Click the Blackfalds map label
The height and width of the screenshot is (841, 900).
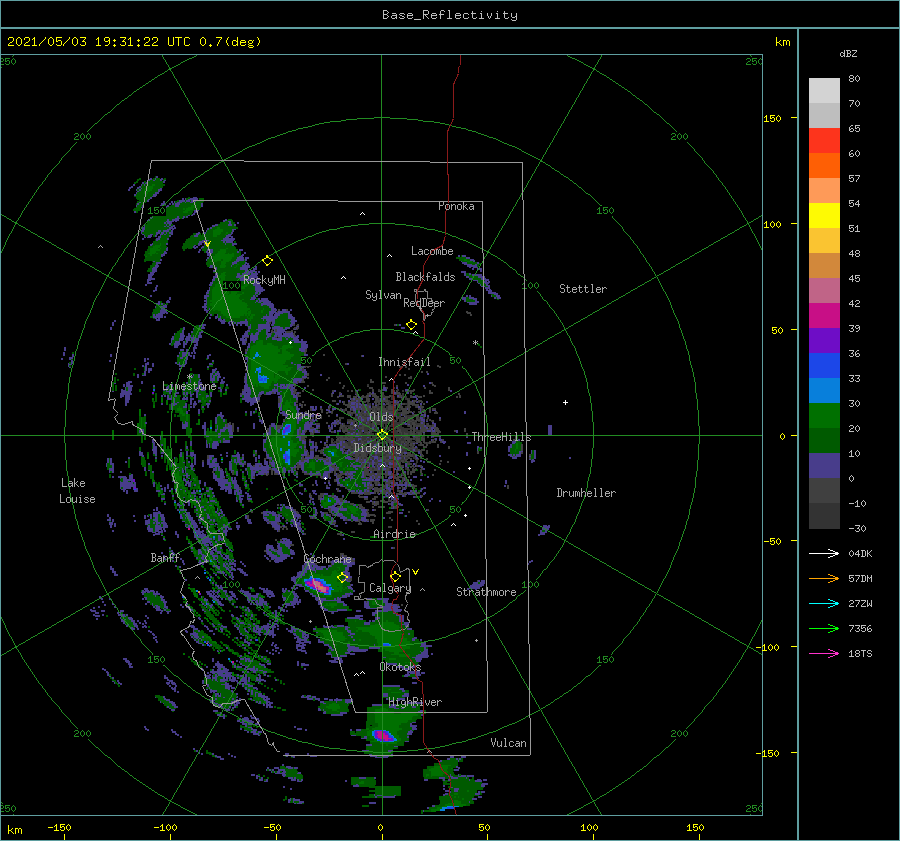pyautogui.click(x=425, y=277)
